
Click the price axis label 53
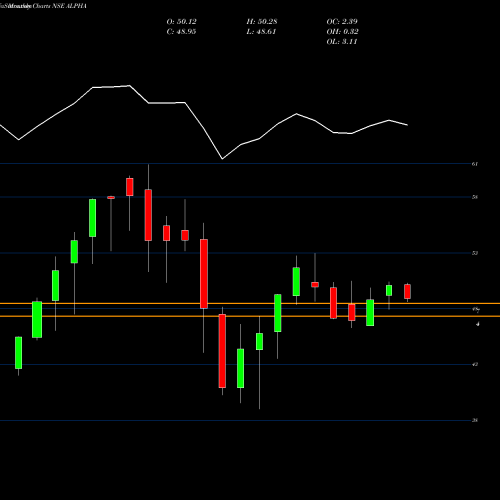click(x=475, y=253)
